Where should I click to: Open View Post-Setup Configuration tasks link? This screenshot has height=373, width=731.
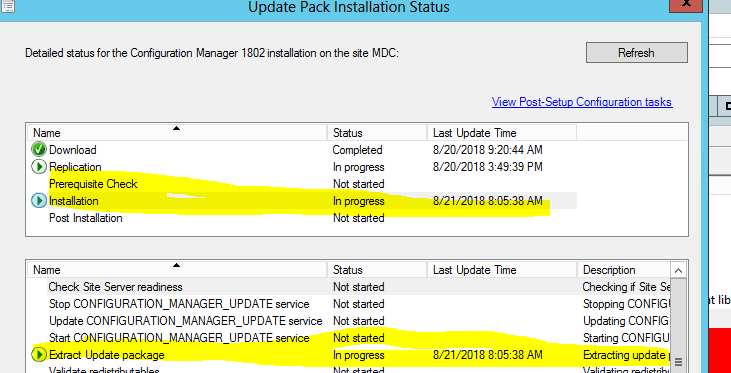[582, 102]
